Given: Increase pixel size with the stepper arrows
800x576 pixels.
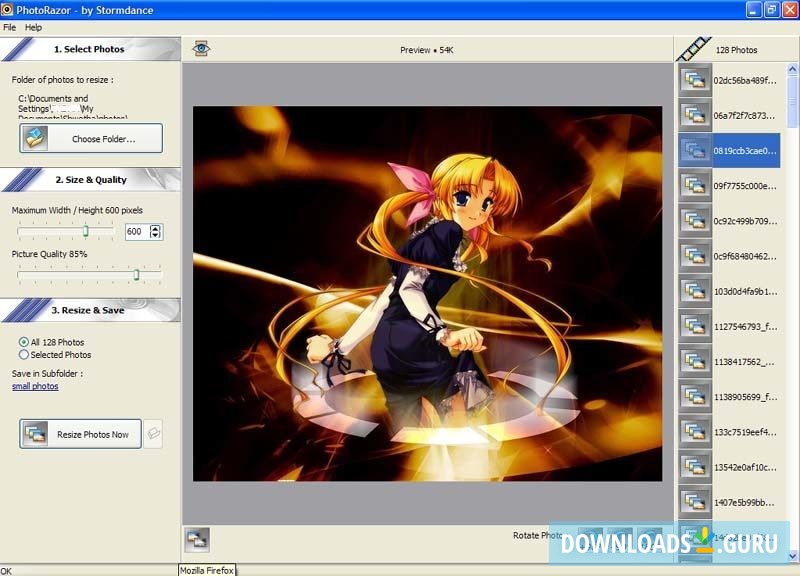Looking at the screenshot, I should point(156,228).
